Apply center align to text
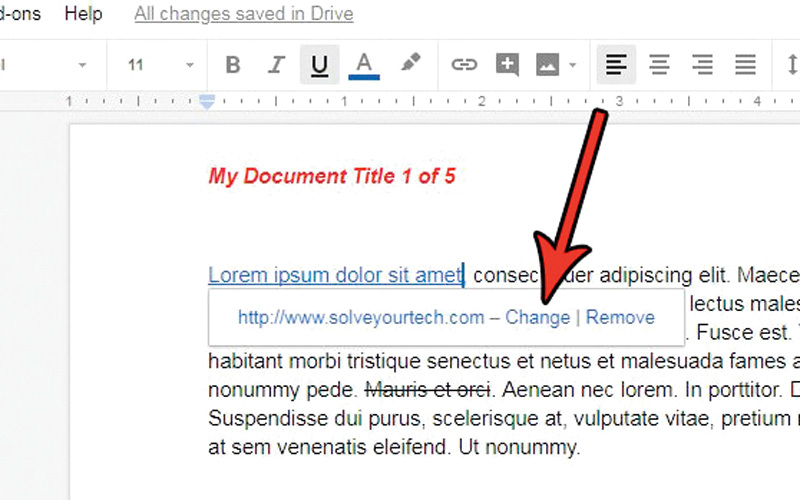Viewport: 800px width, 500px height. pos(659,65)
